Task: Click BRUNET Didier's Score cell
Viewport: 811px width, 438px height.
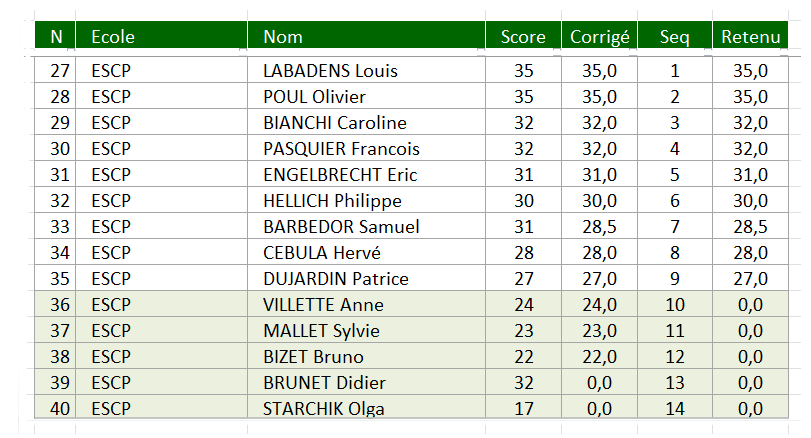Action: 523,383
